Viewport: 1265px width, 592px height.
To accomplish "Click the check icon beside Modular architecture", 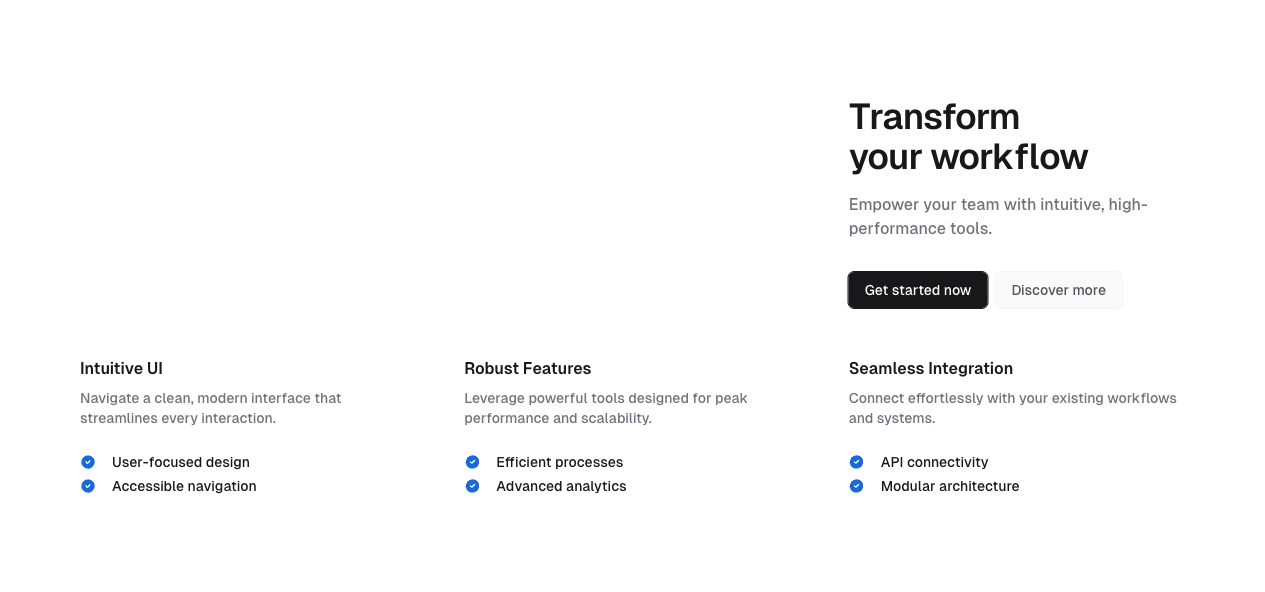I will click(x=857, y=486).
